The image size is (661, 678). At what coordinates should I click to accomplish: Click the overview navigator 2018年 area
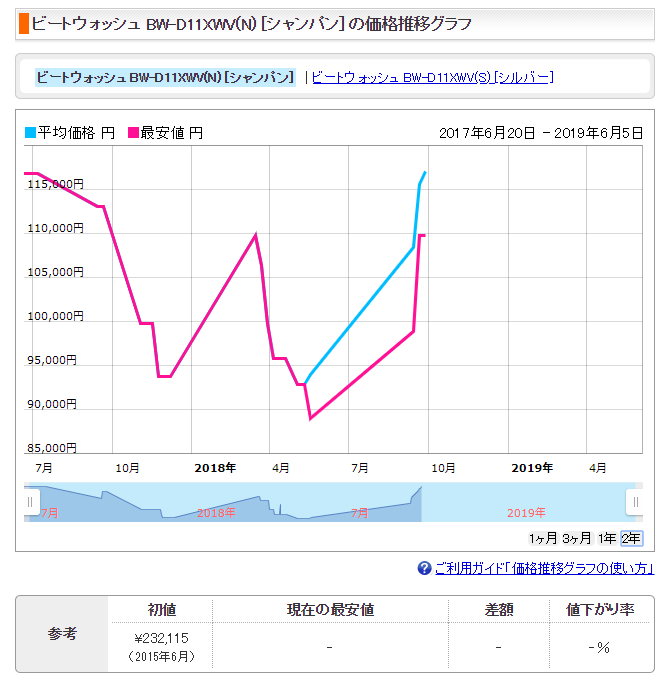[x=216, y=513]
